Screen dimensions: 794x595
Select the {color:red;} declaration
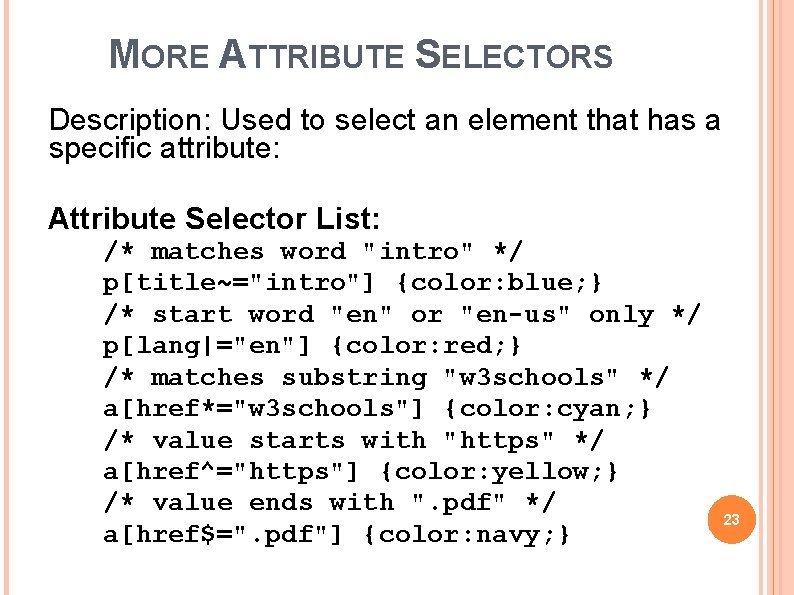tap(426, 346)
